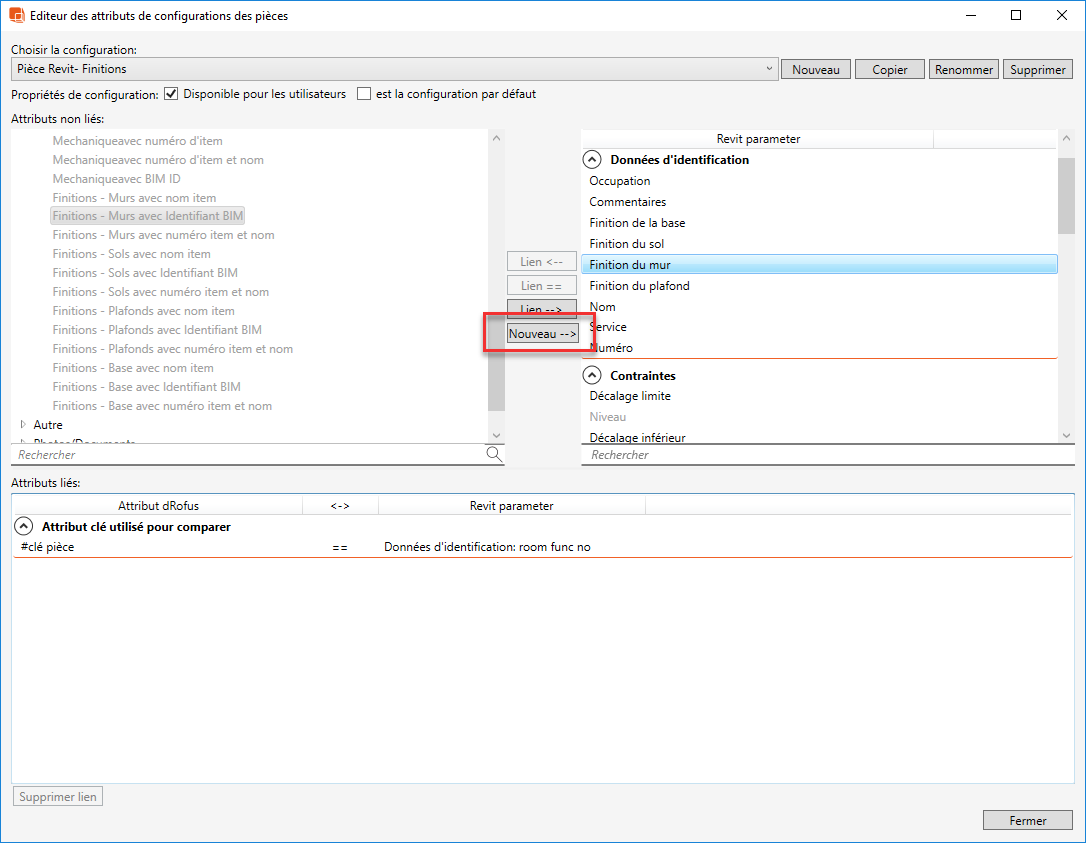1086x843 pixels.
Task: Enable est la configuration par défaut
Action: (x=364, y=94)
